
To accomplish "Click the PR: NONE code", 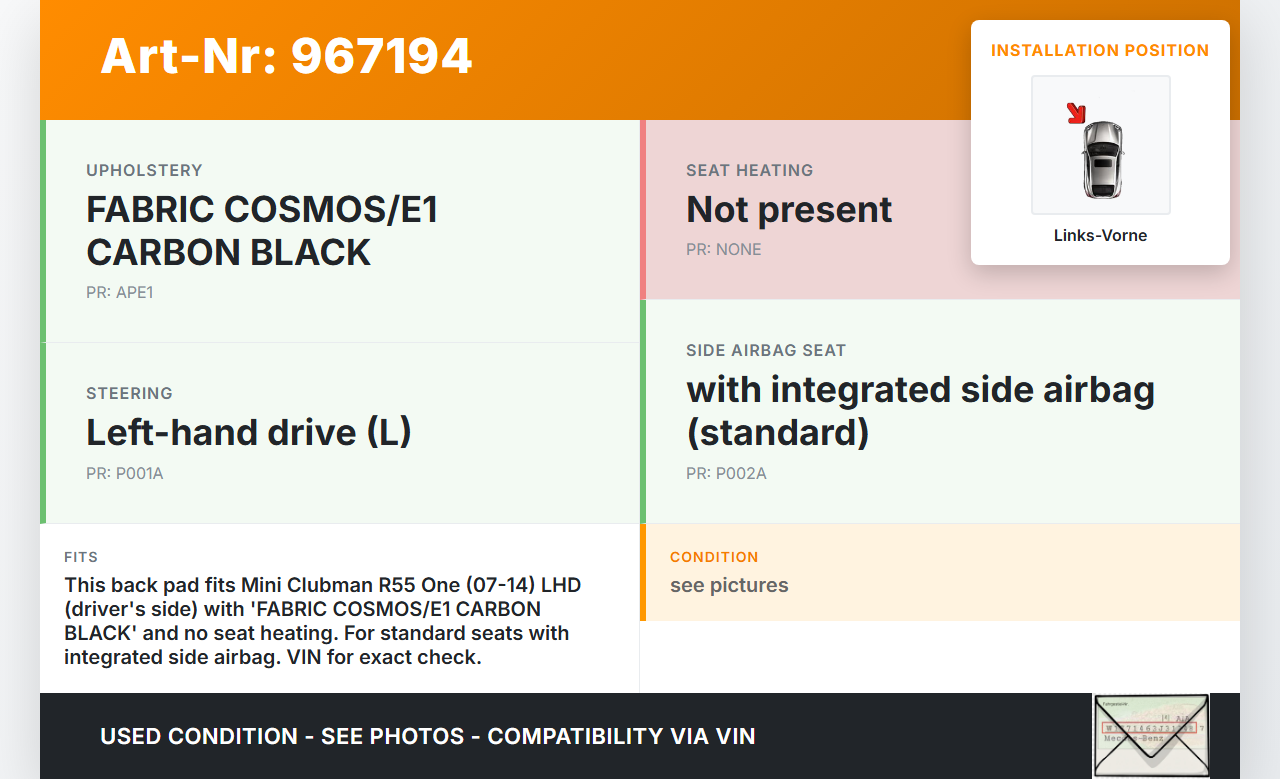I will (x=724, y=250).
